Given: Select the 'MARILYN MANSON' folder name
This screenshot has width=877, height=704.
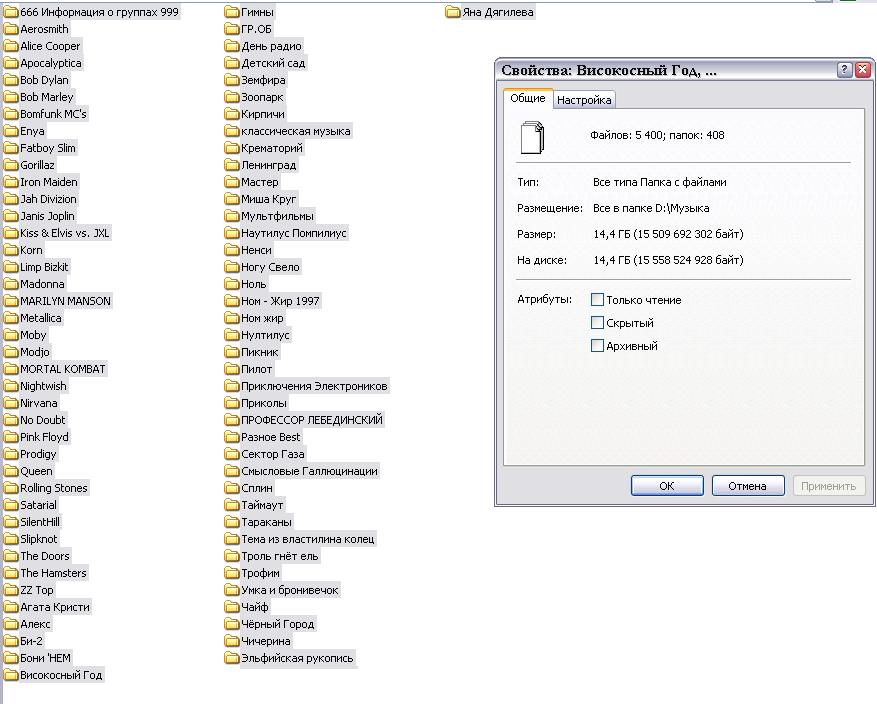Looking at the screenshot, I should click(65, 301).
